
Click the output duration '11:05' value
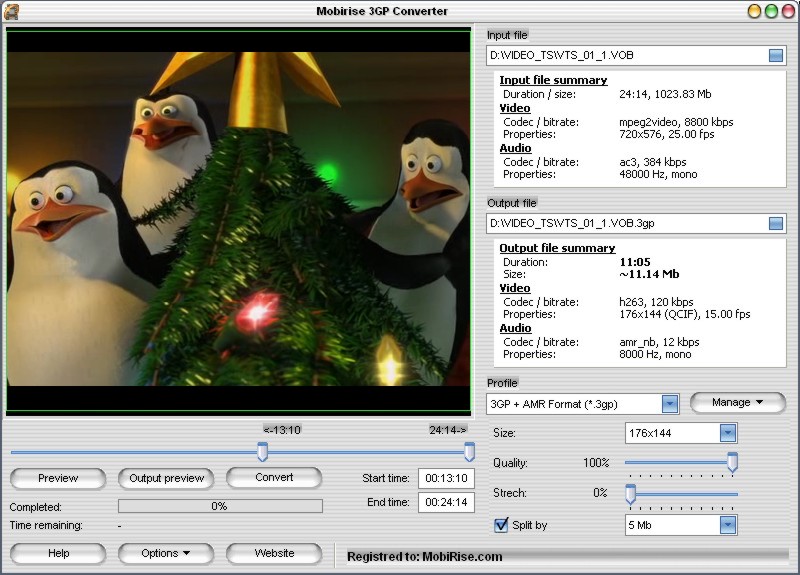click(x=635, y=262)
